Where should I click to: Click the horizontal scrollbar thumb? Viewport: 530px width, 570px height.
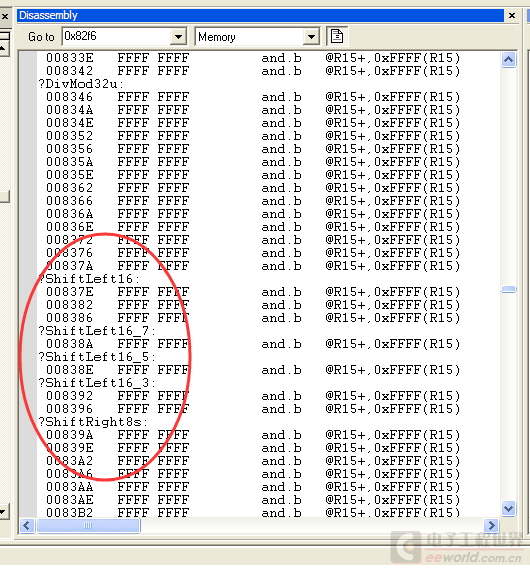tap(88, 526)
